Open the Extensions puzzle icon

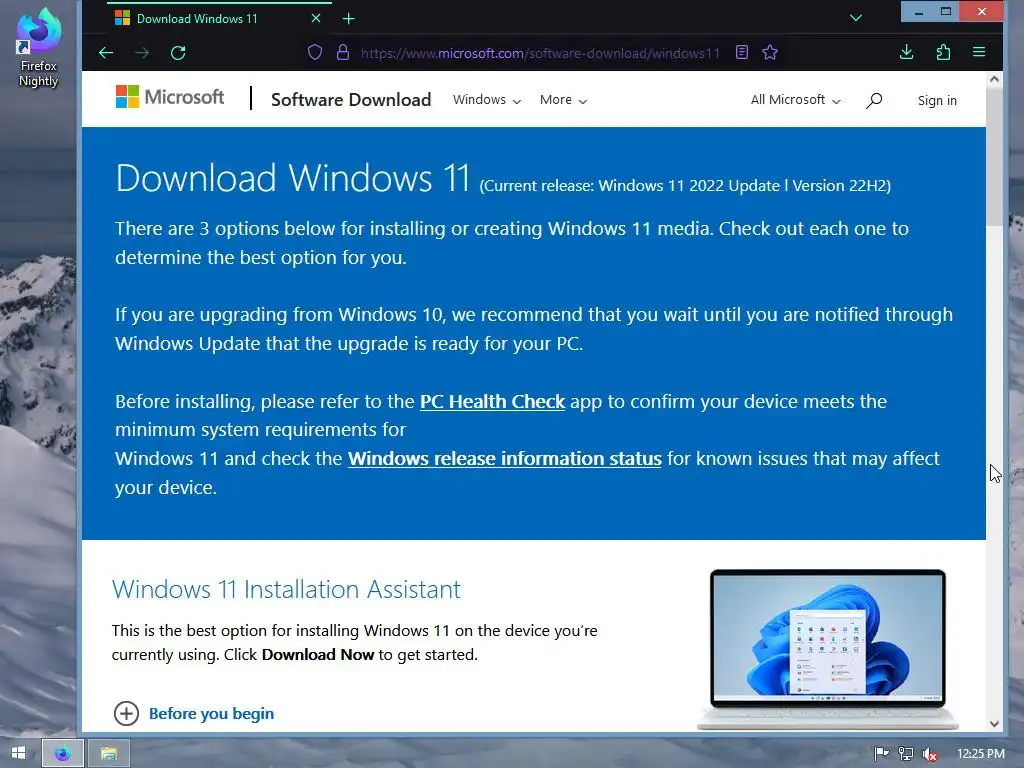pos(943,52)
